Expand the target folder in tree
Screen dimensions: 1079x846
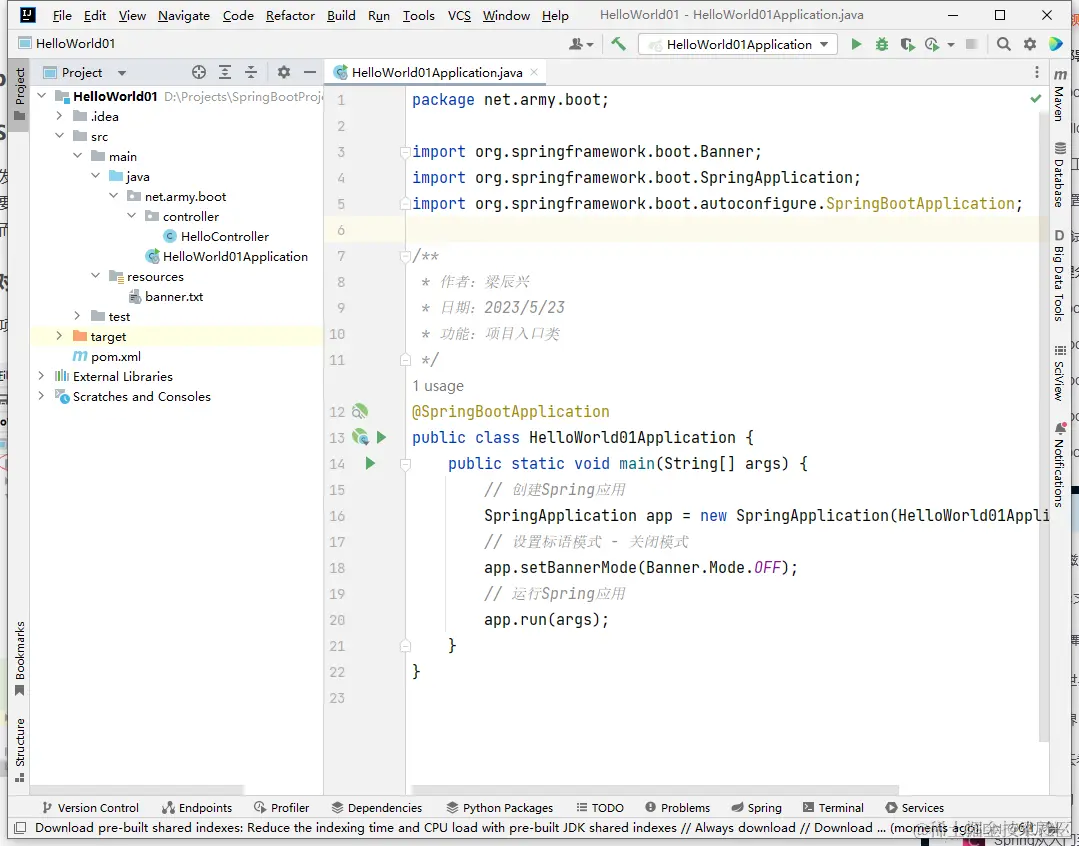click(x=59, y=336)
